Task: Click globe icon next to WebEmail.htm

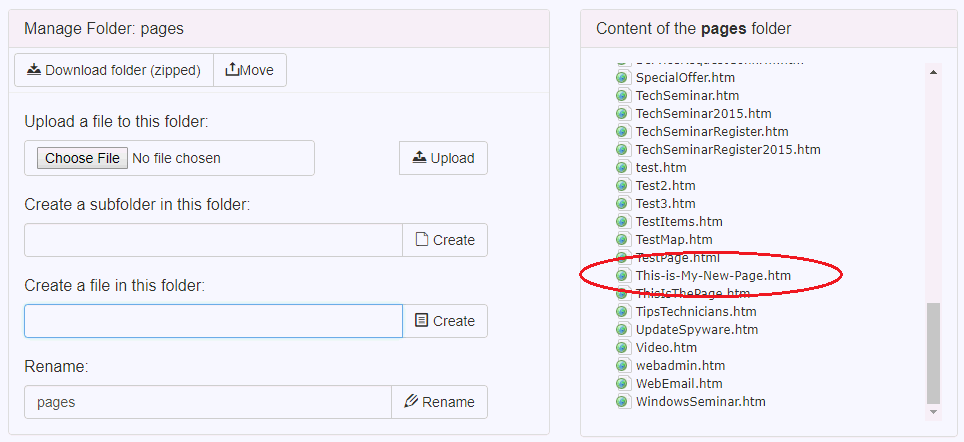Action: pyautogui.click(x=622, y=383)
